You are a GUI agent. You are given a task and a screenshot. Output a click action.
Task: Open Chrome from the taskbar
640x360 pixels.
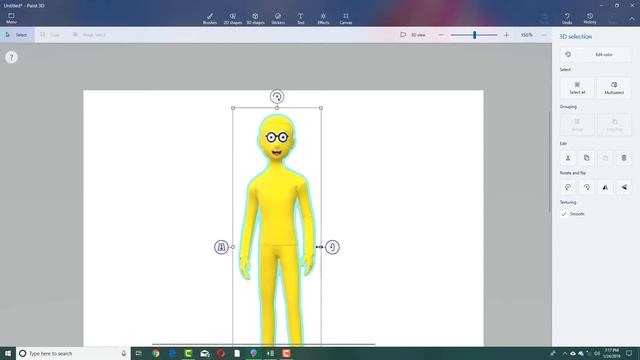click(156, 353)
